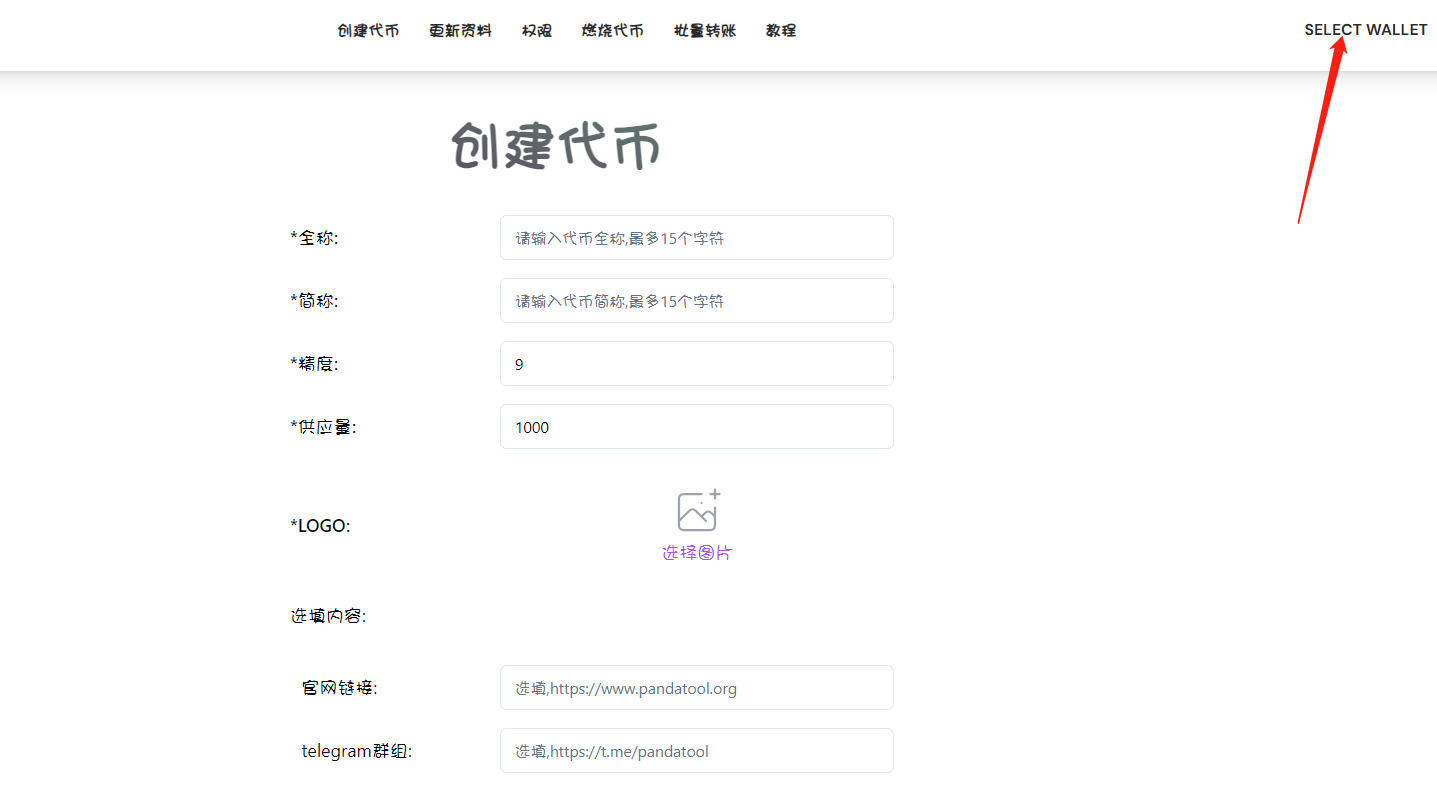This screenshot has height=786, width=1437.
Task: Focus the 全称 token full name field
Action: coord(696,238)
